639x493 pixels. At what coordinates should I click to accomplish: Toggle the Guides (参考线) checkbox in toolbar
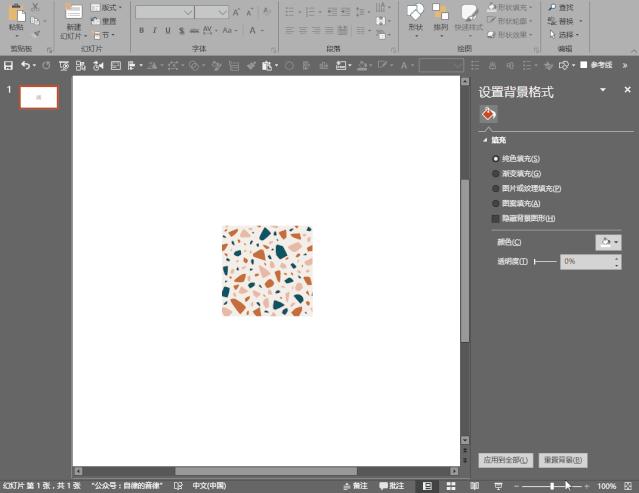pos(584,65)
